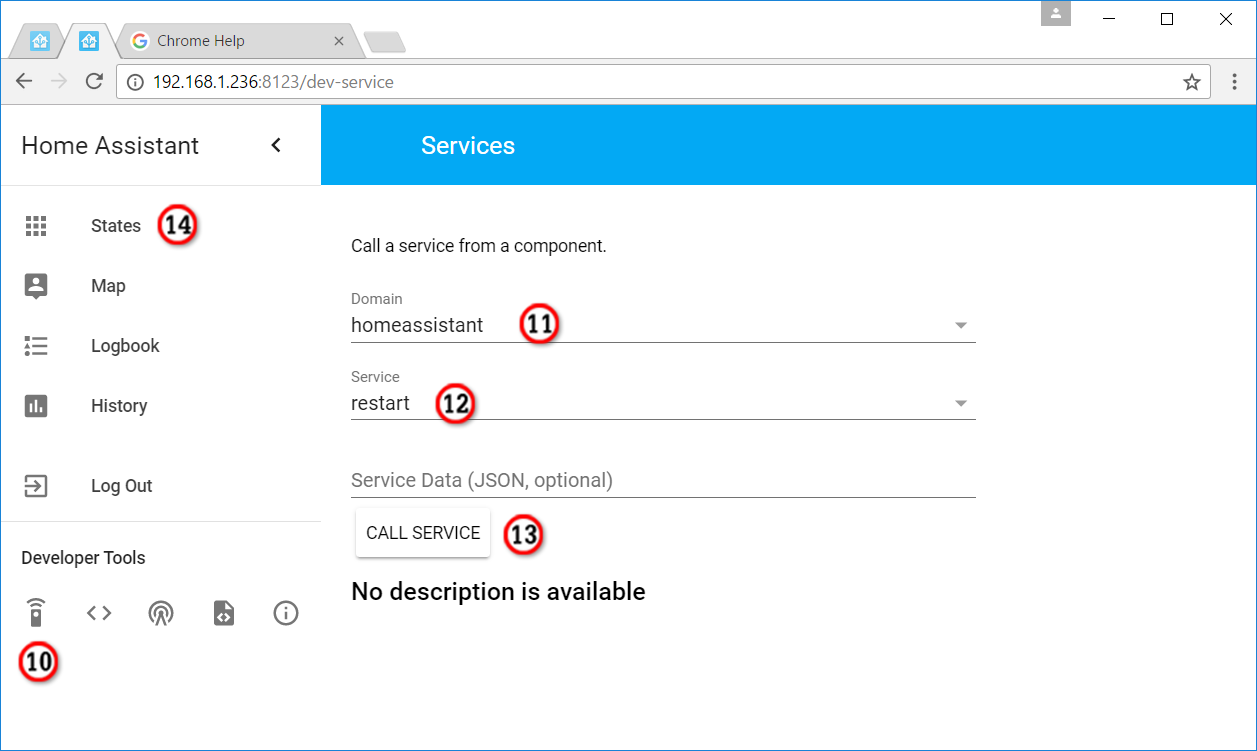1257x751 pixels.
Task: Select the second Home Assistant tab
Action: pos(89,41)
